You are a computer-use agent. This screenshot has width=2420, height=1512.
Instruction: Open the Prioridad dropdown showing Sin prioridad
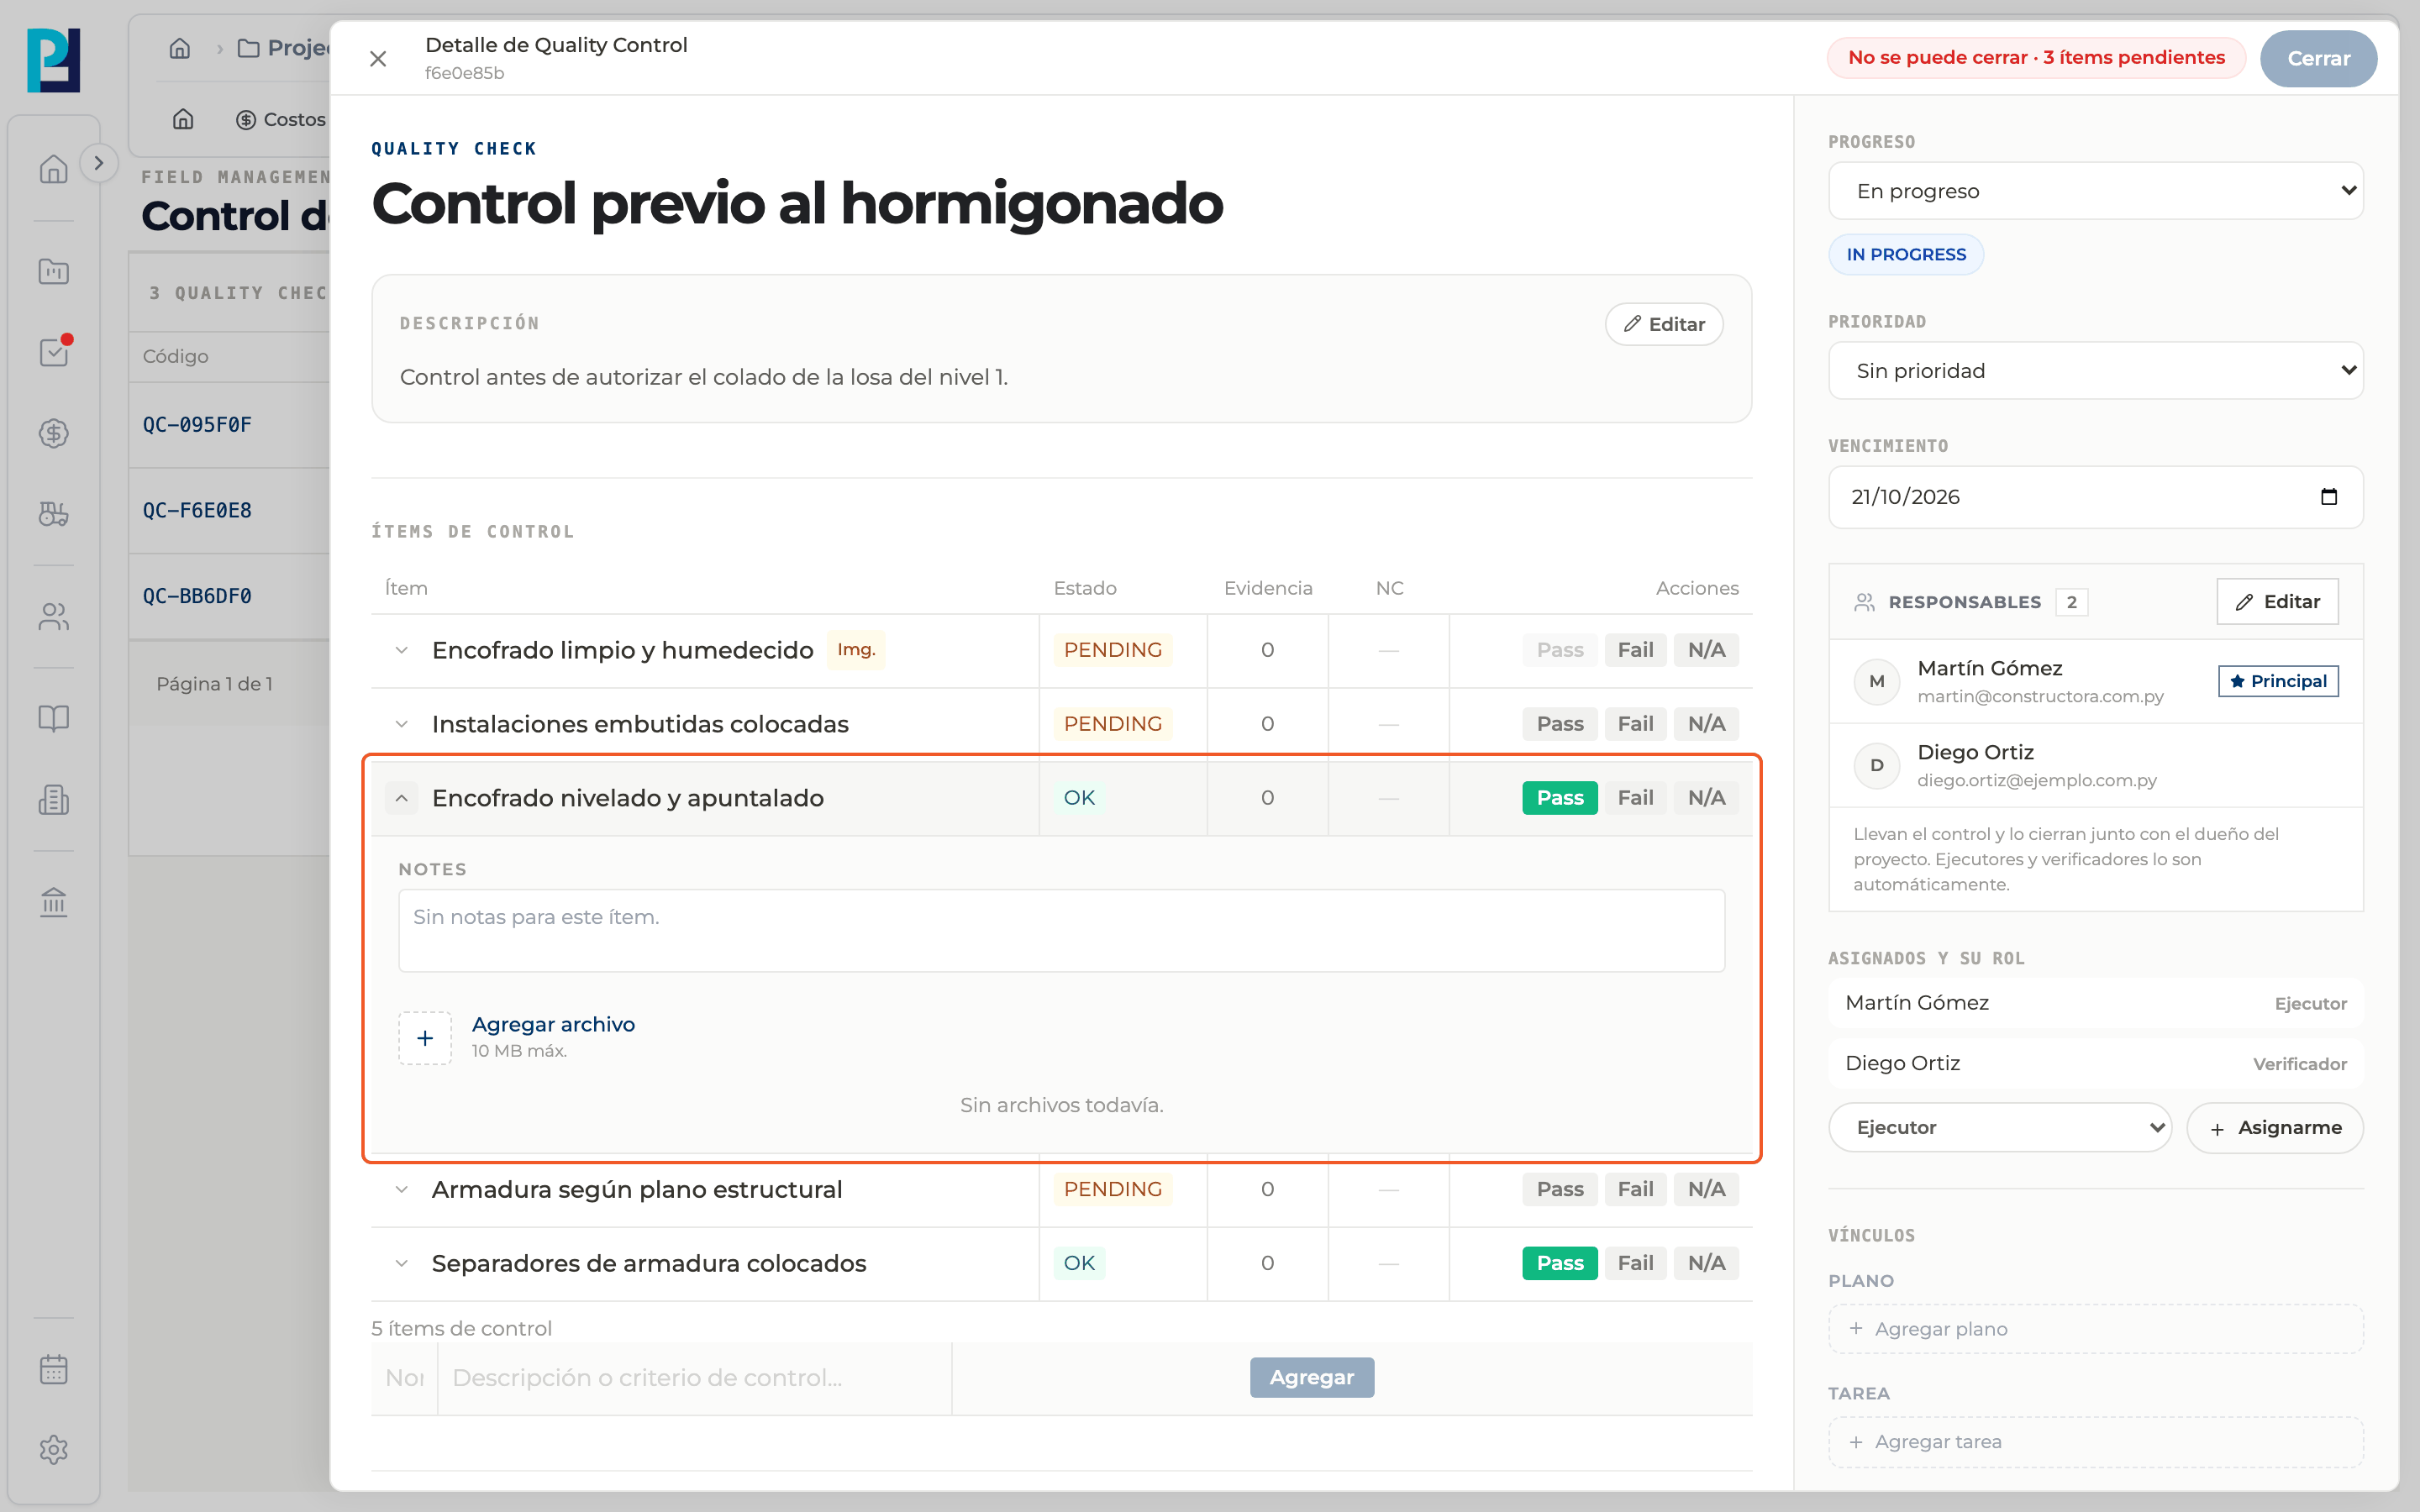(2095, 371)
